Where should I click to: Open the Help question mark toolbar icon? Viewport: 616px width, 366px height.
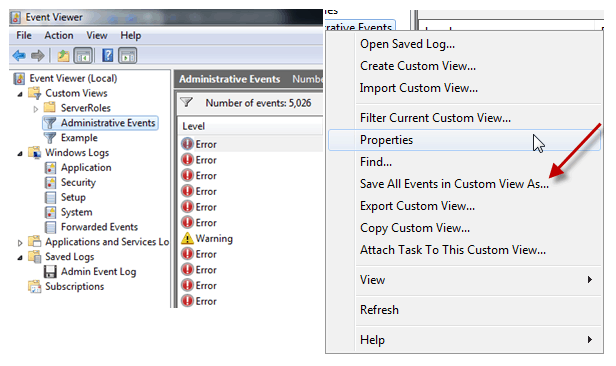pyautogui.click(x=107, y=55)
